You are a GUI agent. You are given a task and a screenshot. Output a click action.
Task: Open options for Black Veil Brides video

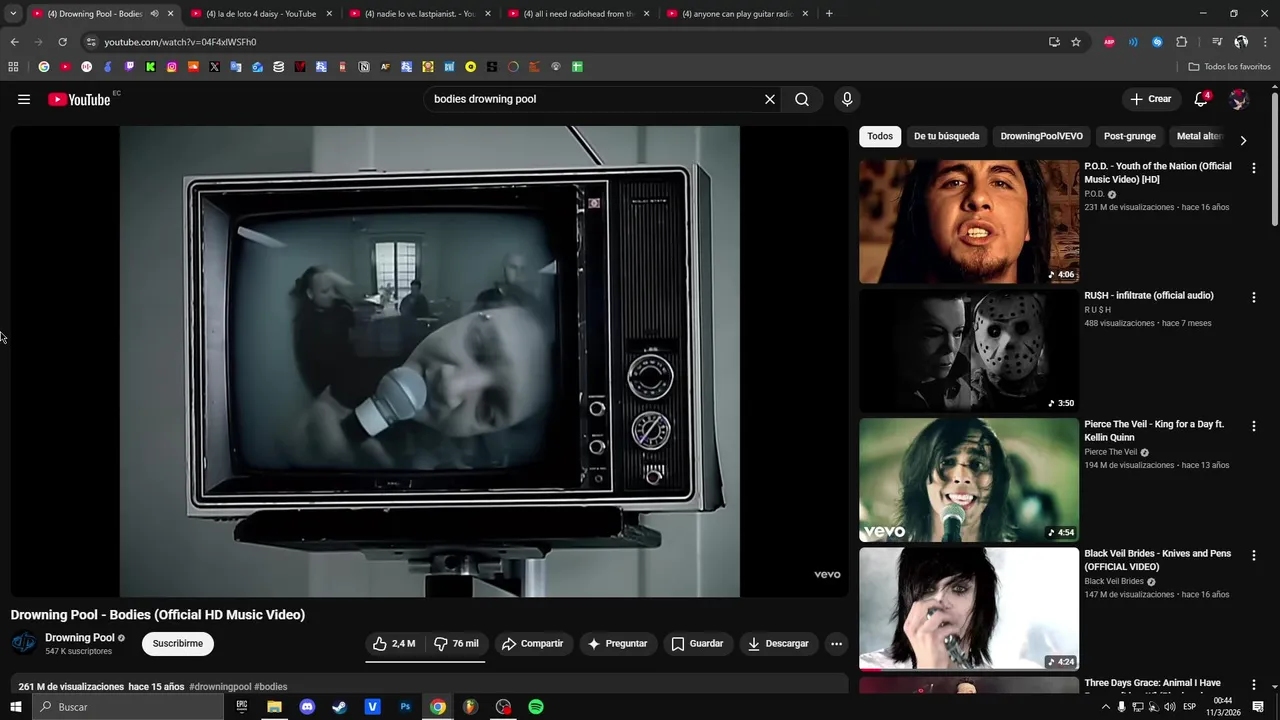pyautogui.click(x=1253, y=555)
